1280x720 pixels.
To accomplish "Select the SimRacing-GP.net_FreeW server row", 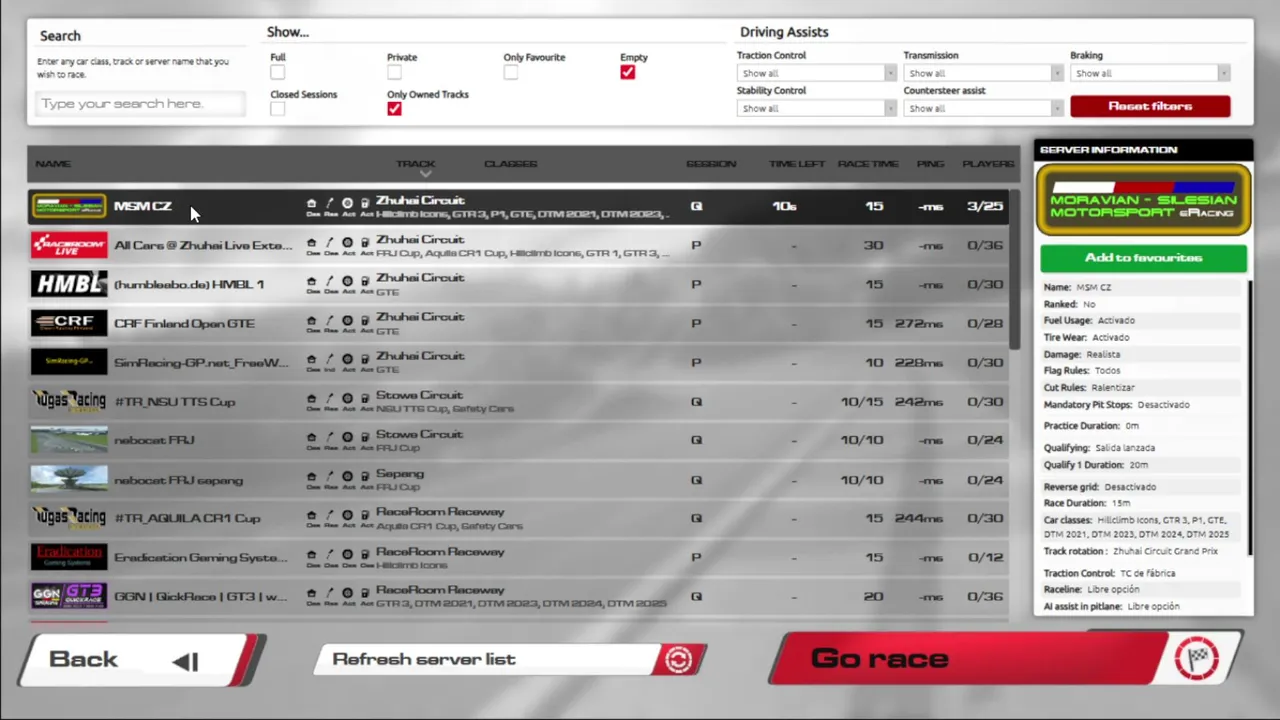I will pos(518,362).
